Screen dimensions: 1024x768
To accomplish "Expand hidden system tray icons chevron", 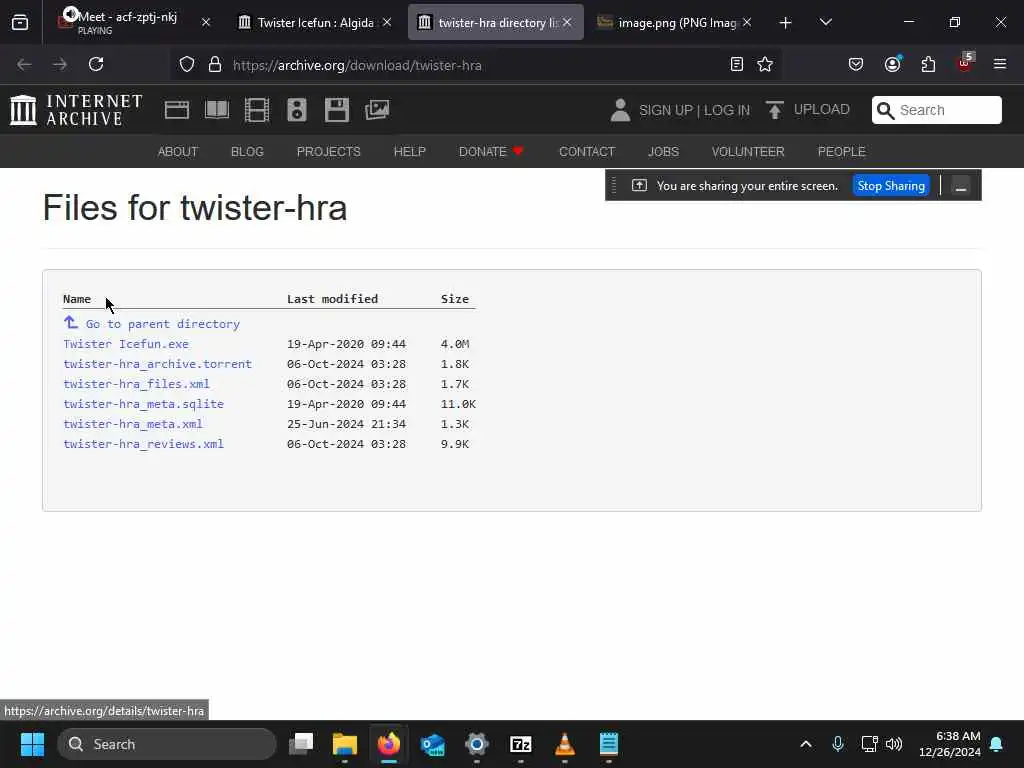I will click(x=806, y=744).
